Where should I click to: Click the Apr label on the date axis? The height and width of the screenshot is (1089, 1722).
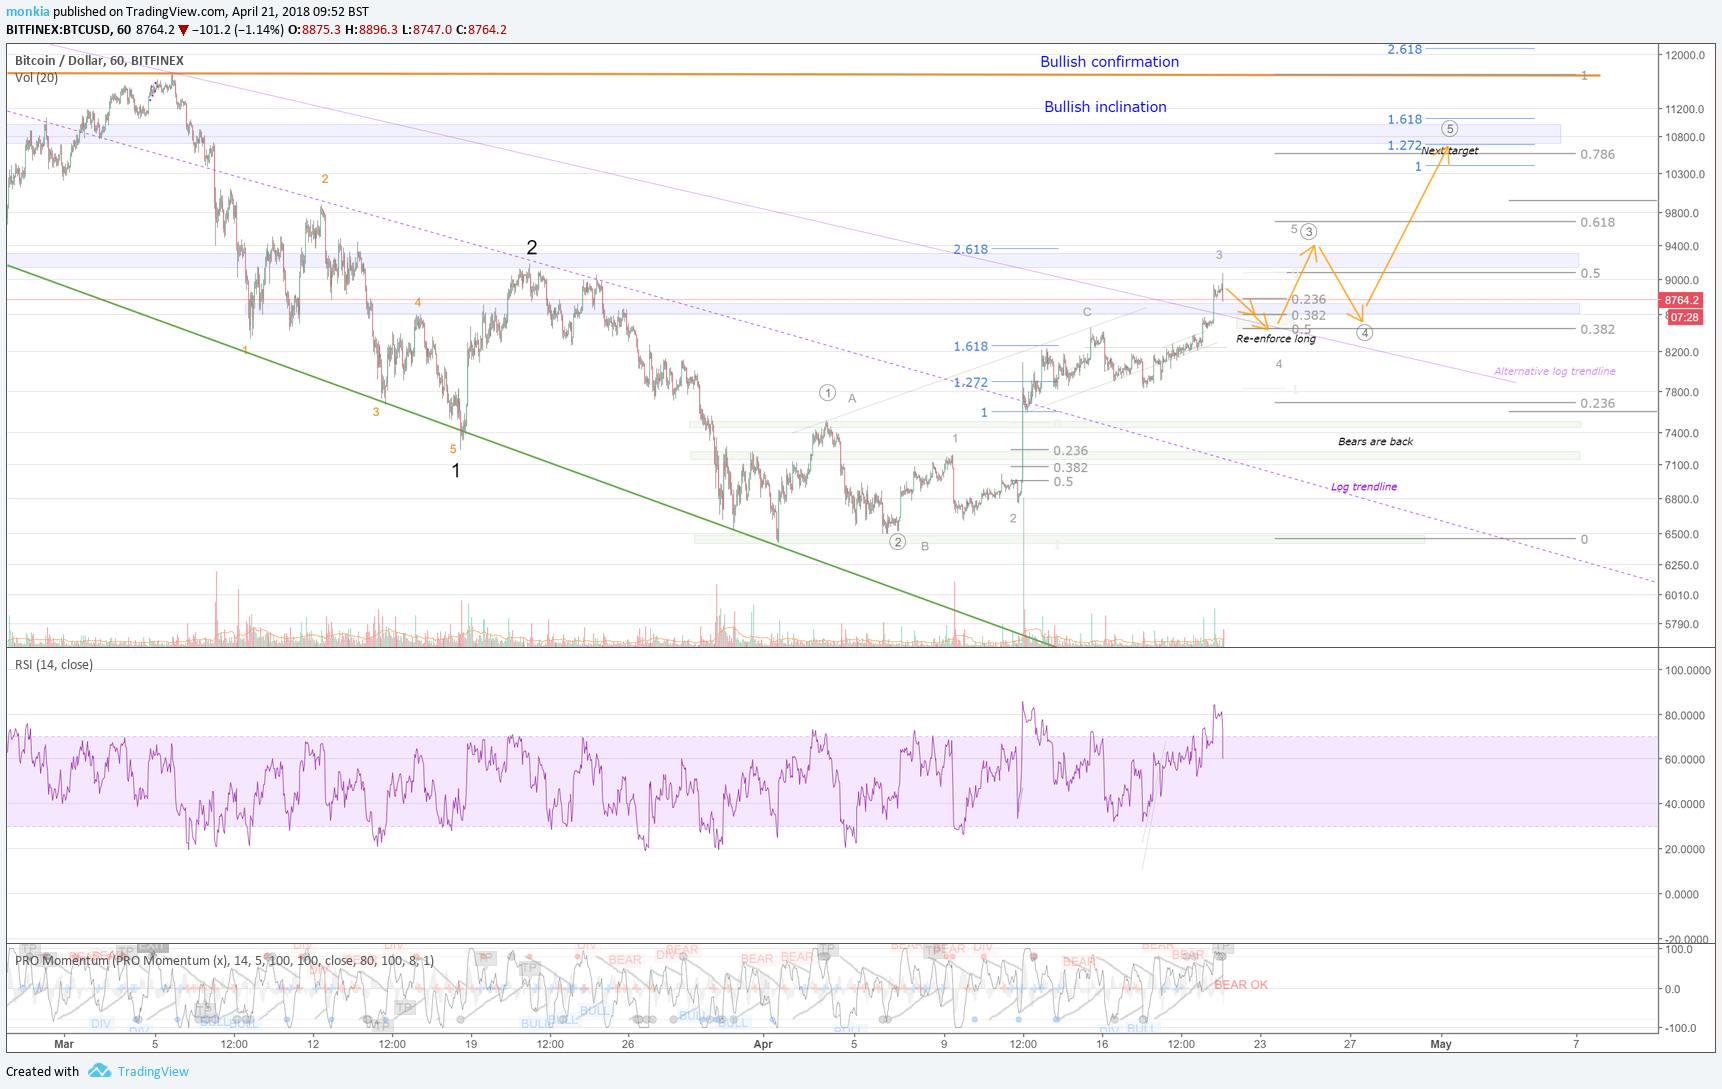[x=763, y=1044]
